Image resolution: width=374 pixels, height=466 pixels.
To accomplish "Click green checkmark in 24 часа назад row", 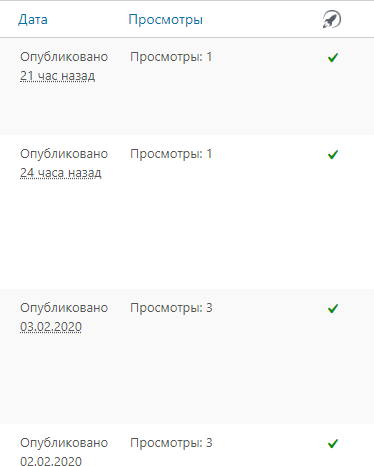I will click(x=333, y=155).
